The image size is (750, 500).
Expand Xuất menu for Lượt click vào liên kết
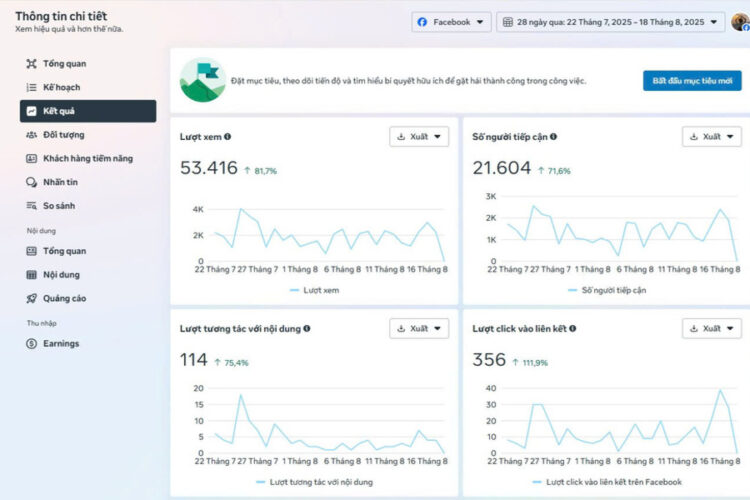click(711, 328)
